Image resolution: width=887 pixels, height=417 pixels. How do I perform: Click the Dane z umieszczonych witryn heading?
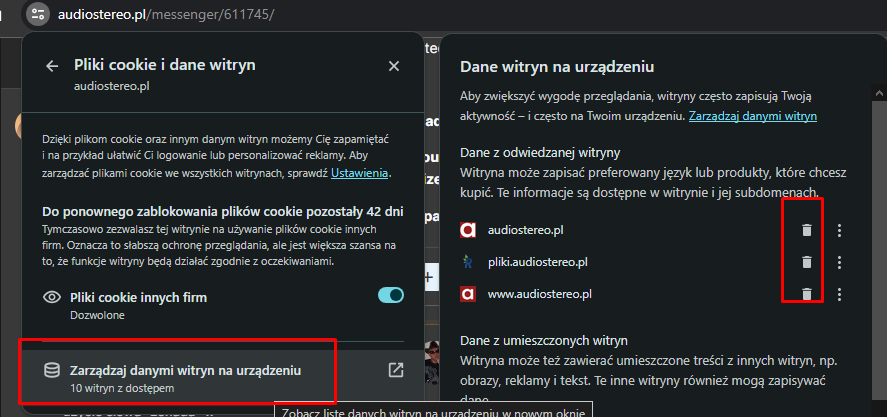click(x=544, y=341)
